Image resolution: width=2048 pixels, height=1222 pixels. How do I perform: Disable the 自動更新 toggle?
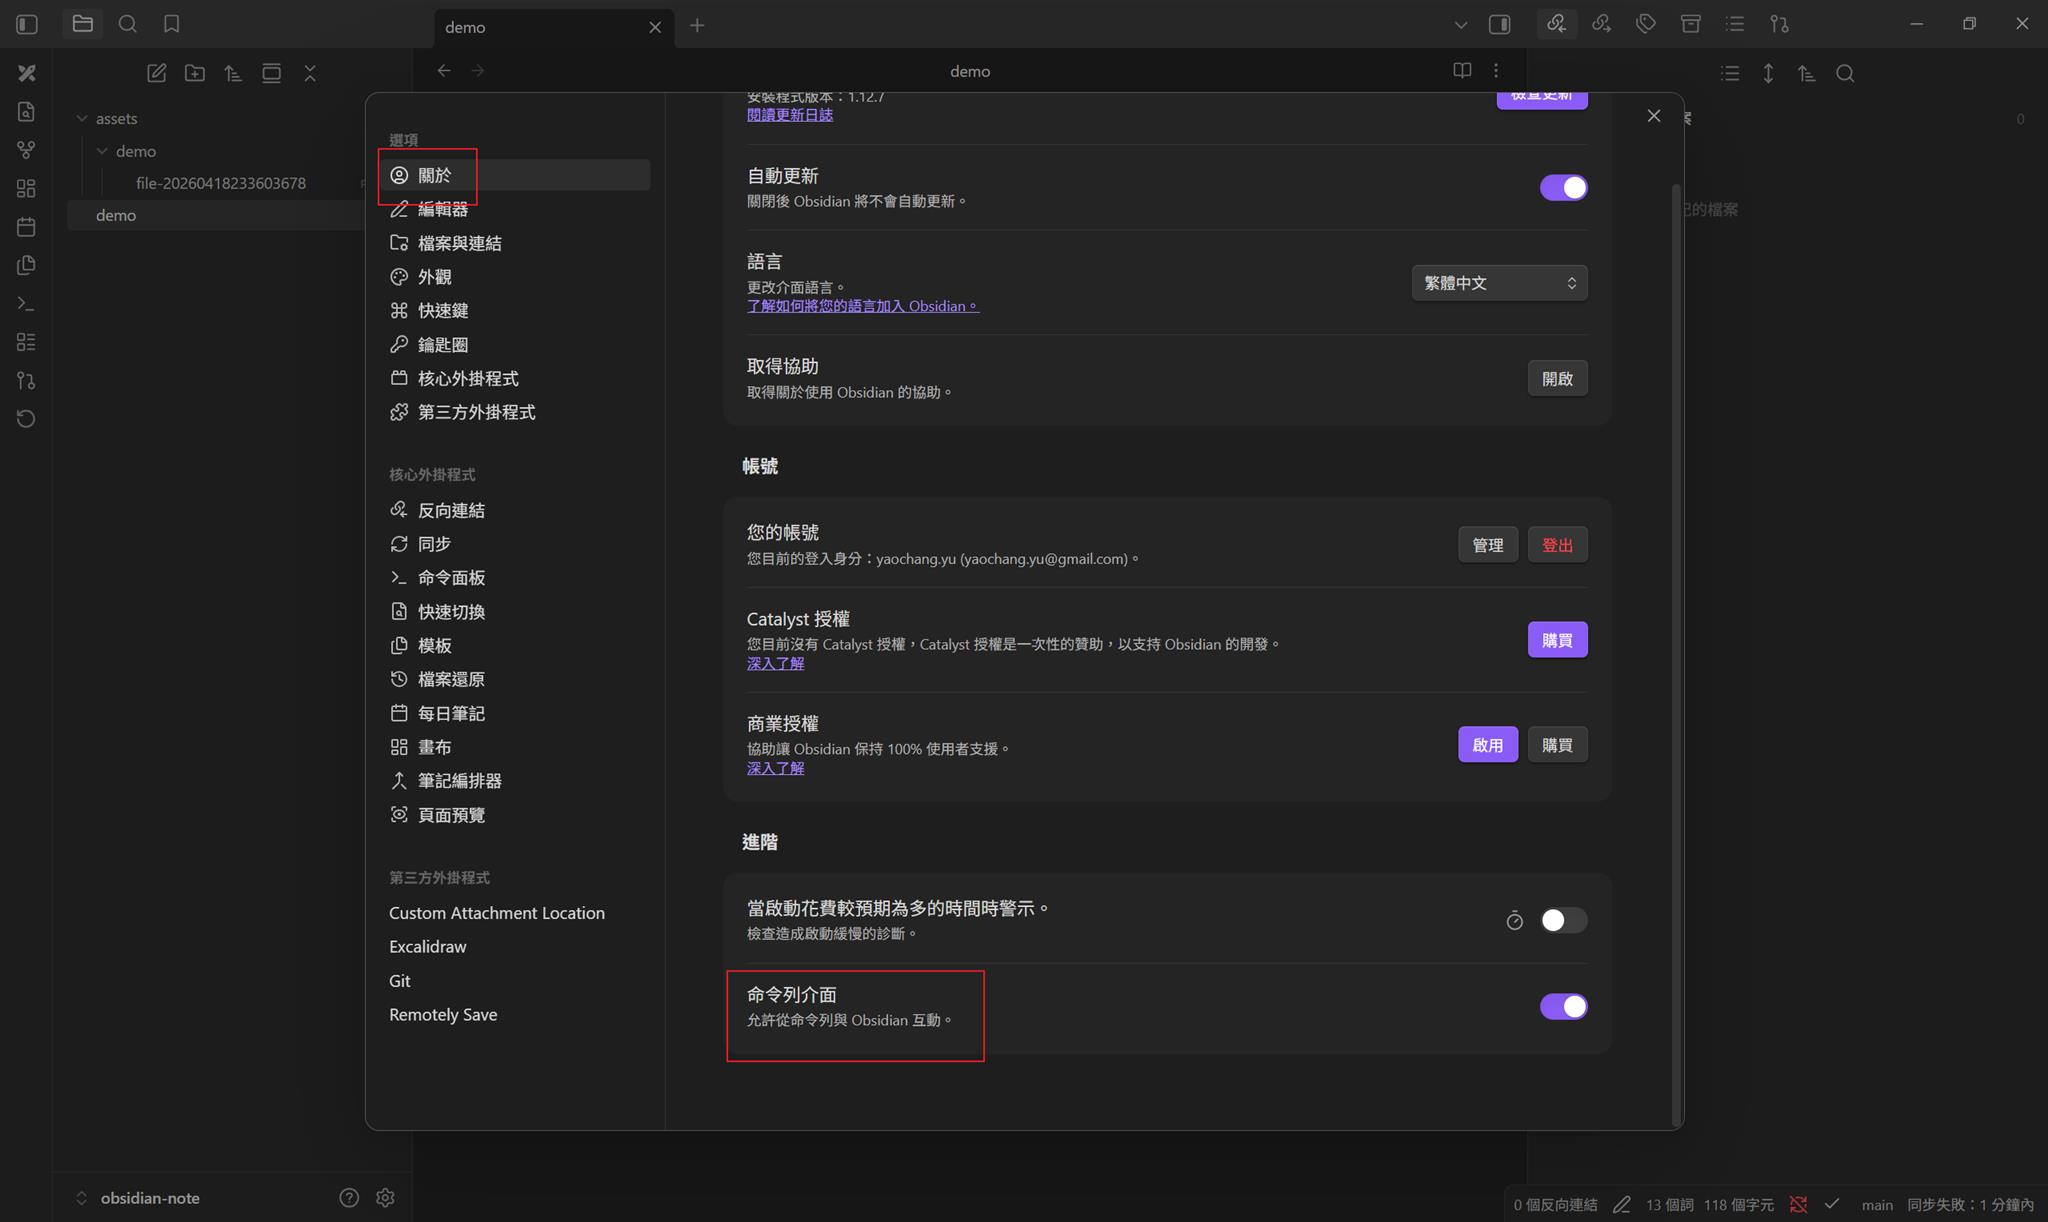point(1563,188)
